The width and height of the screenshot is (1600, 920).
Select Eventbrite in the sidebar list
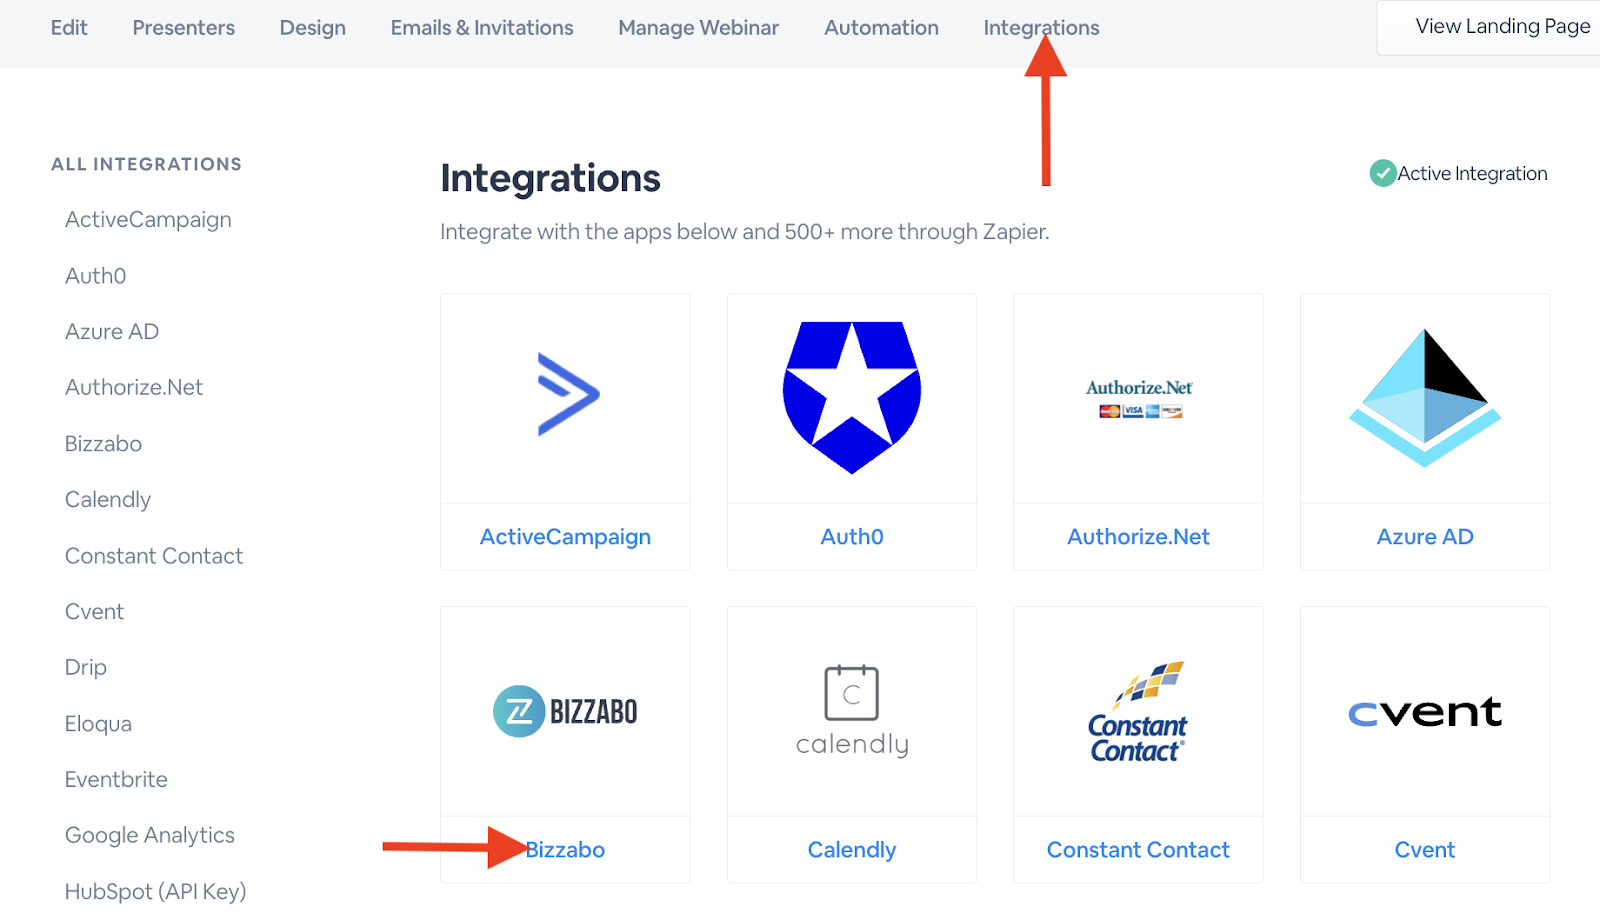pos(116,780)
